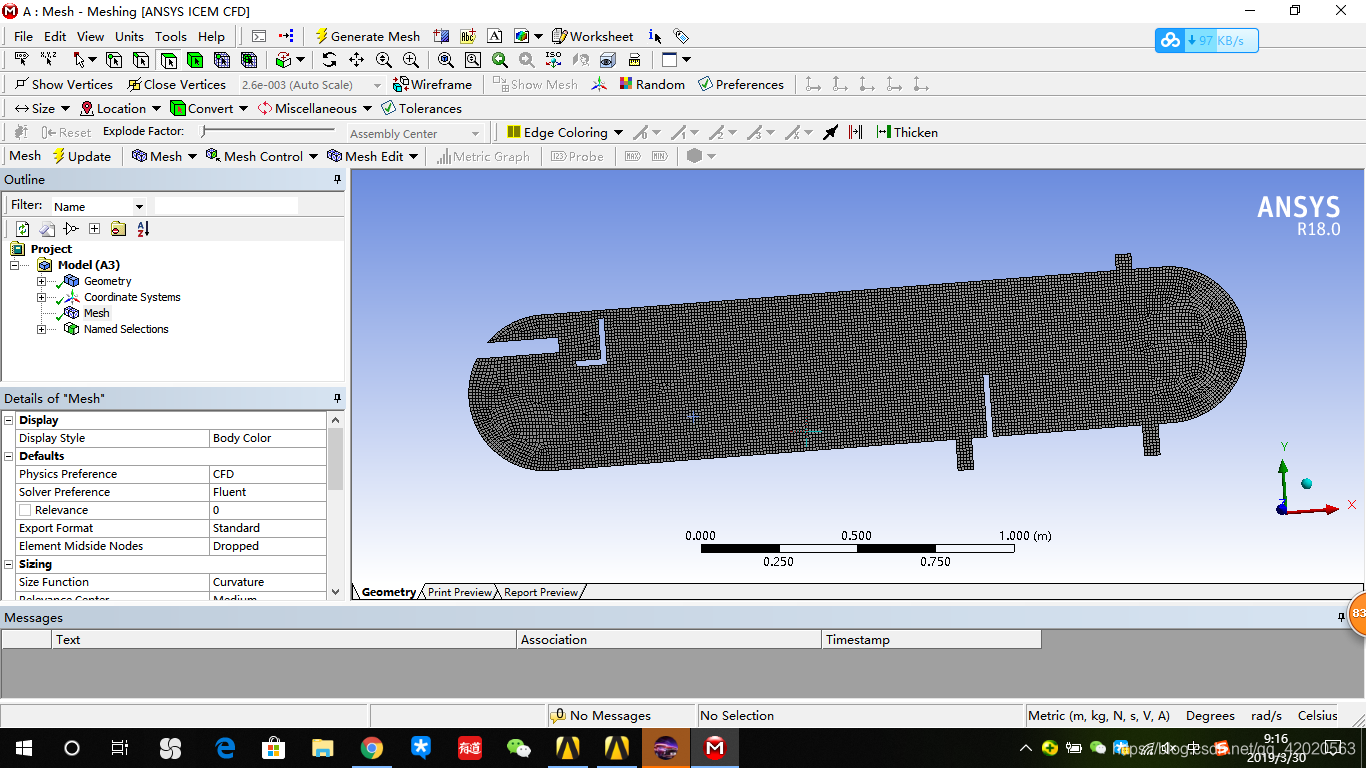Open the File menu
This screenshot has height=768, width=1366.
pyautogui.click(x=23, y=36)
